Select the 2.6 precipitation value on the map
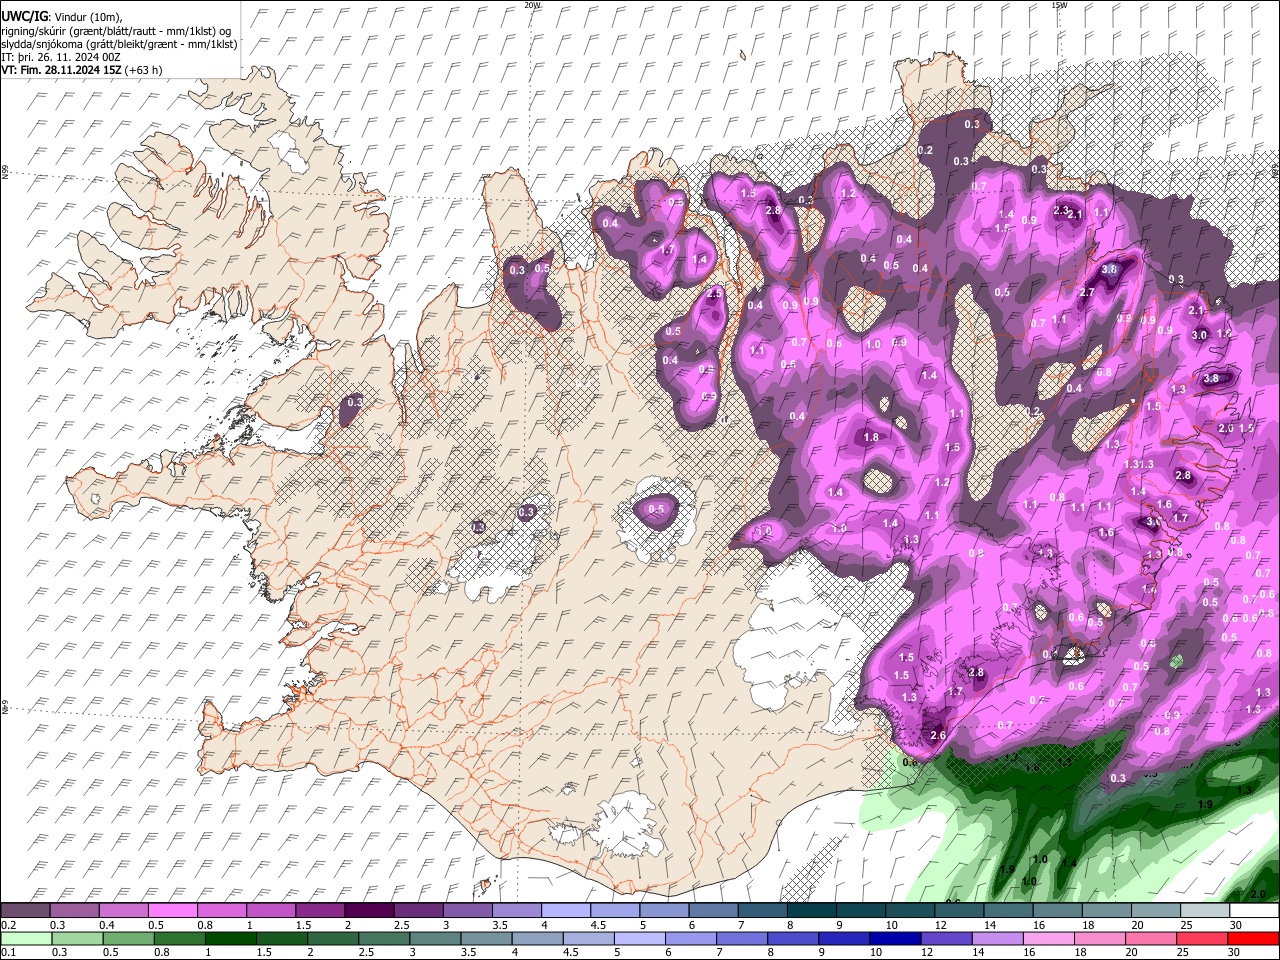Viewport: 1280px width, 960px height. [938, 735]
